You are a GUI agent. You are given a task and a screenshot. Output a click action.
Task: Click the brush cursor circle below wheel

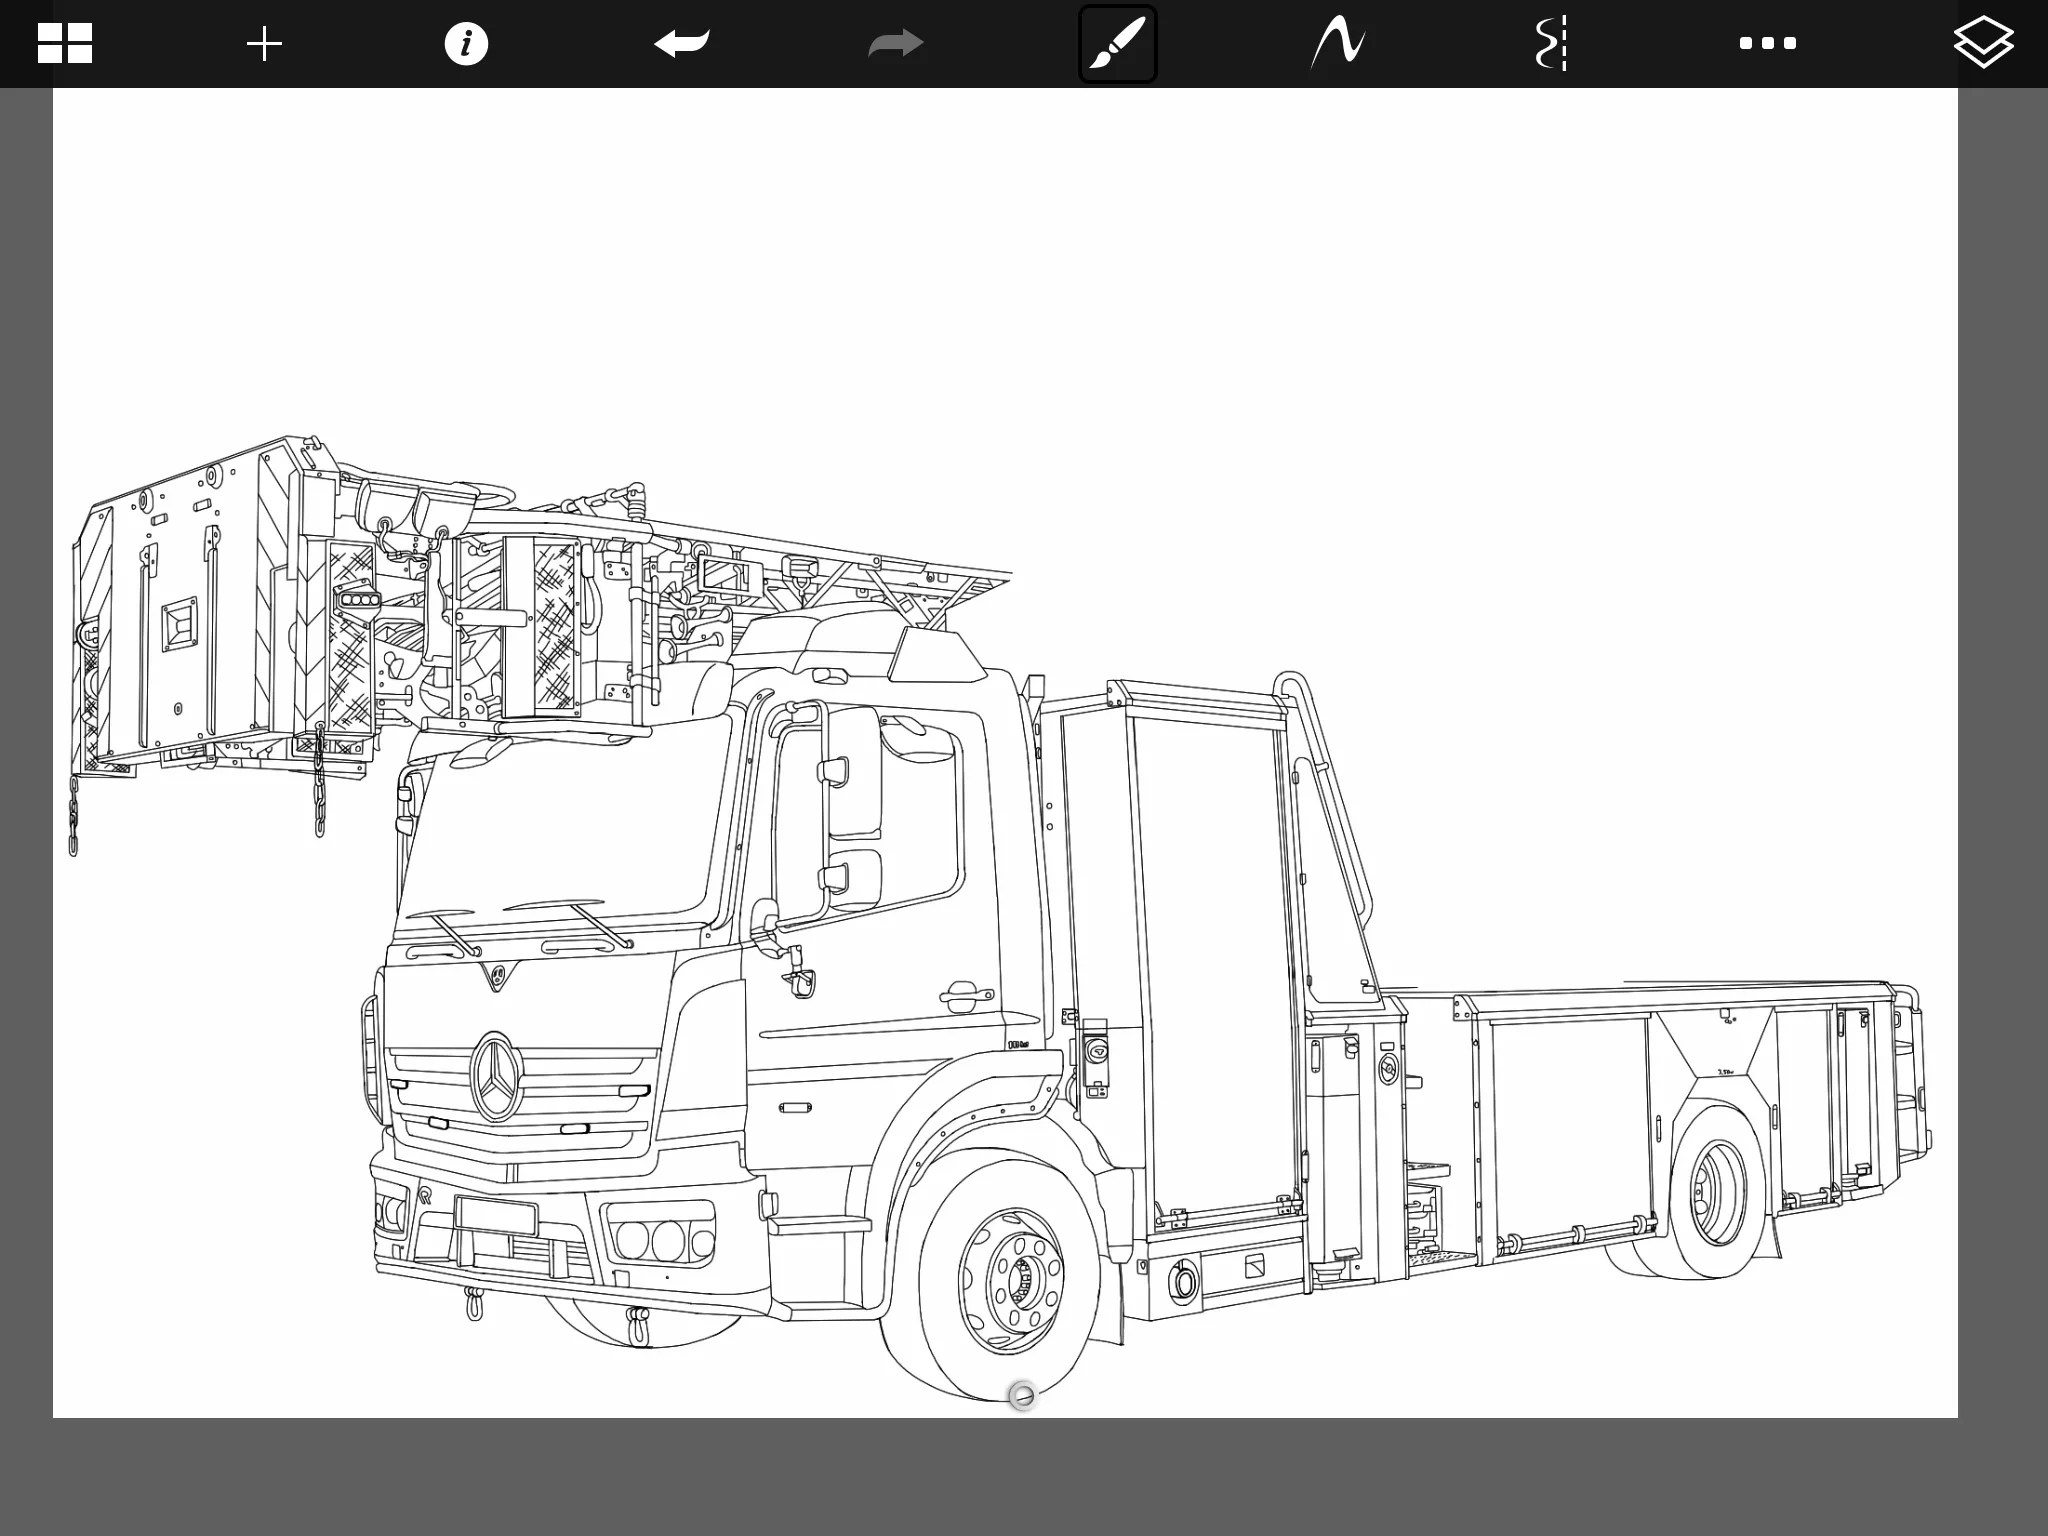coord(1022,1396)
